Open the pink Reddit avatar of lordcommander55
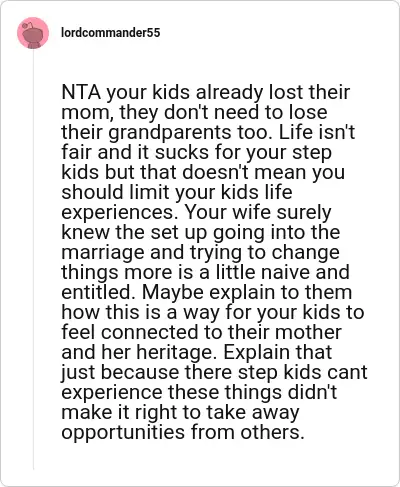 [33, 33]
